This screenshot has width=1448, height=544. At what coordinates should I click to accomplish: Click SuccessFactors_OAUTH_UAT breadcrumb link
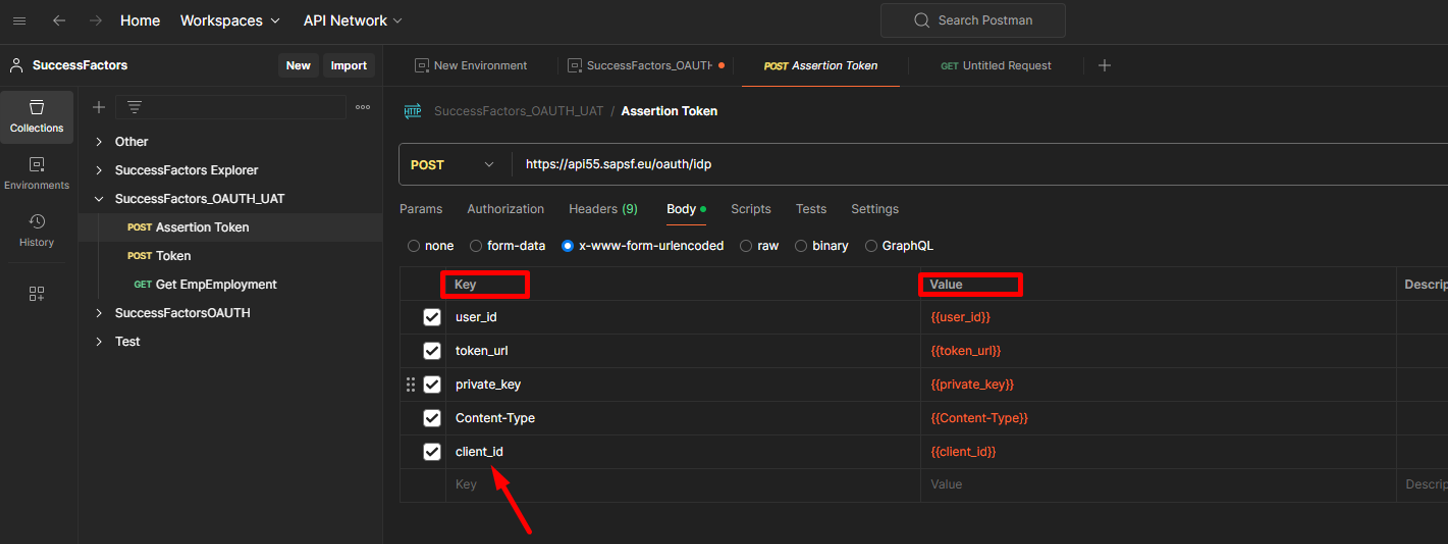tap(519, 111)
